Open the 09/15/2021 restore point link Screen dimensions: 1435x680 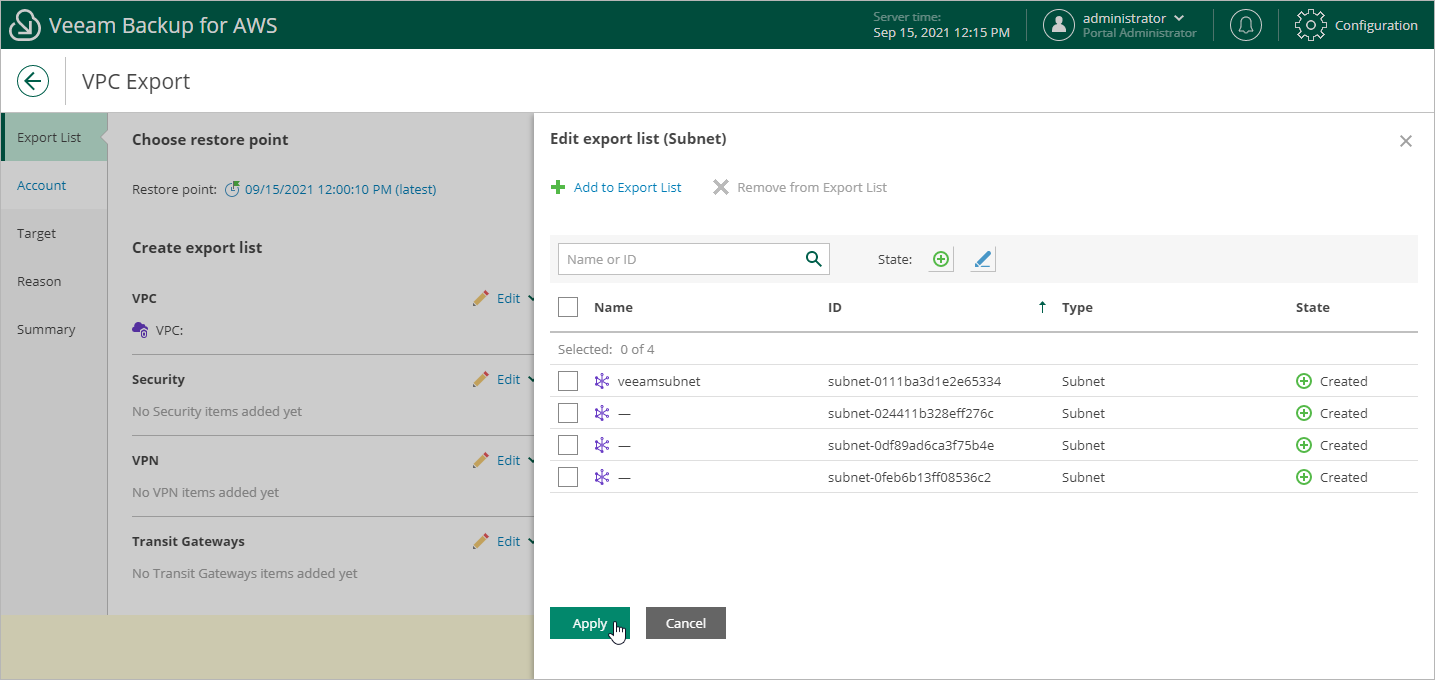click(x=340, y=189)
